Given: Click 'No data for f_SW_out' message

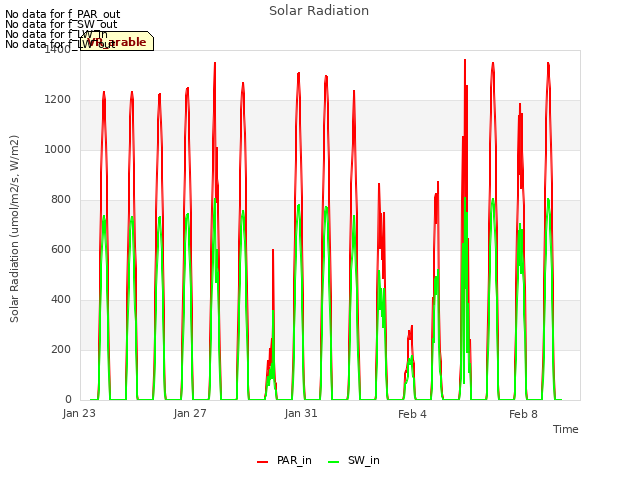Looking at the screenshot, I should [61, 24].
